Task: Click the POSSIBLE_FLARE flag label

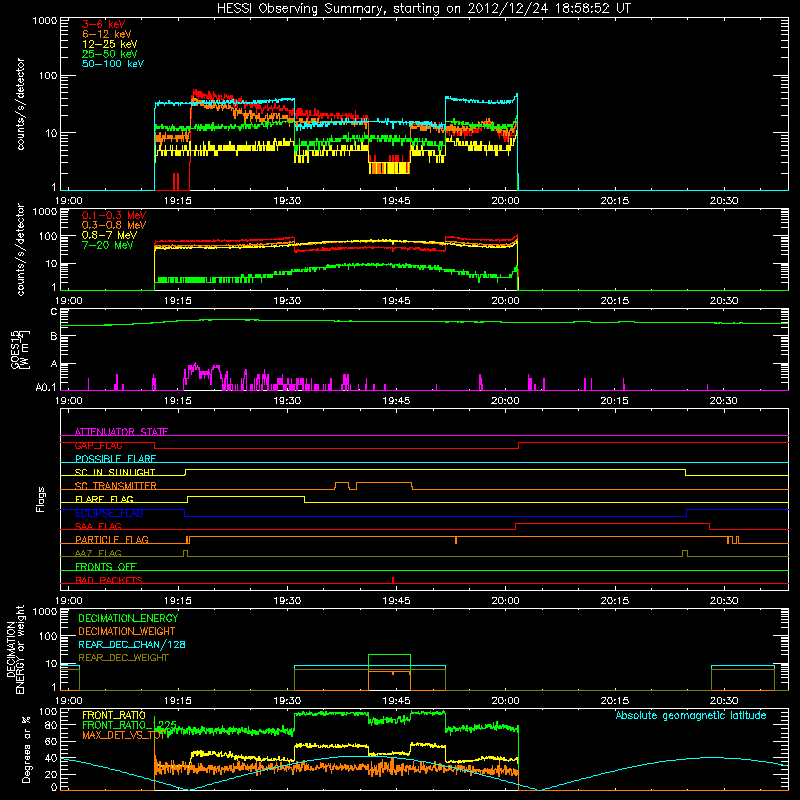Action: pyautogui.click(x=115, y=459)
